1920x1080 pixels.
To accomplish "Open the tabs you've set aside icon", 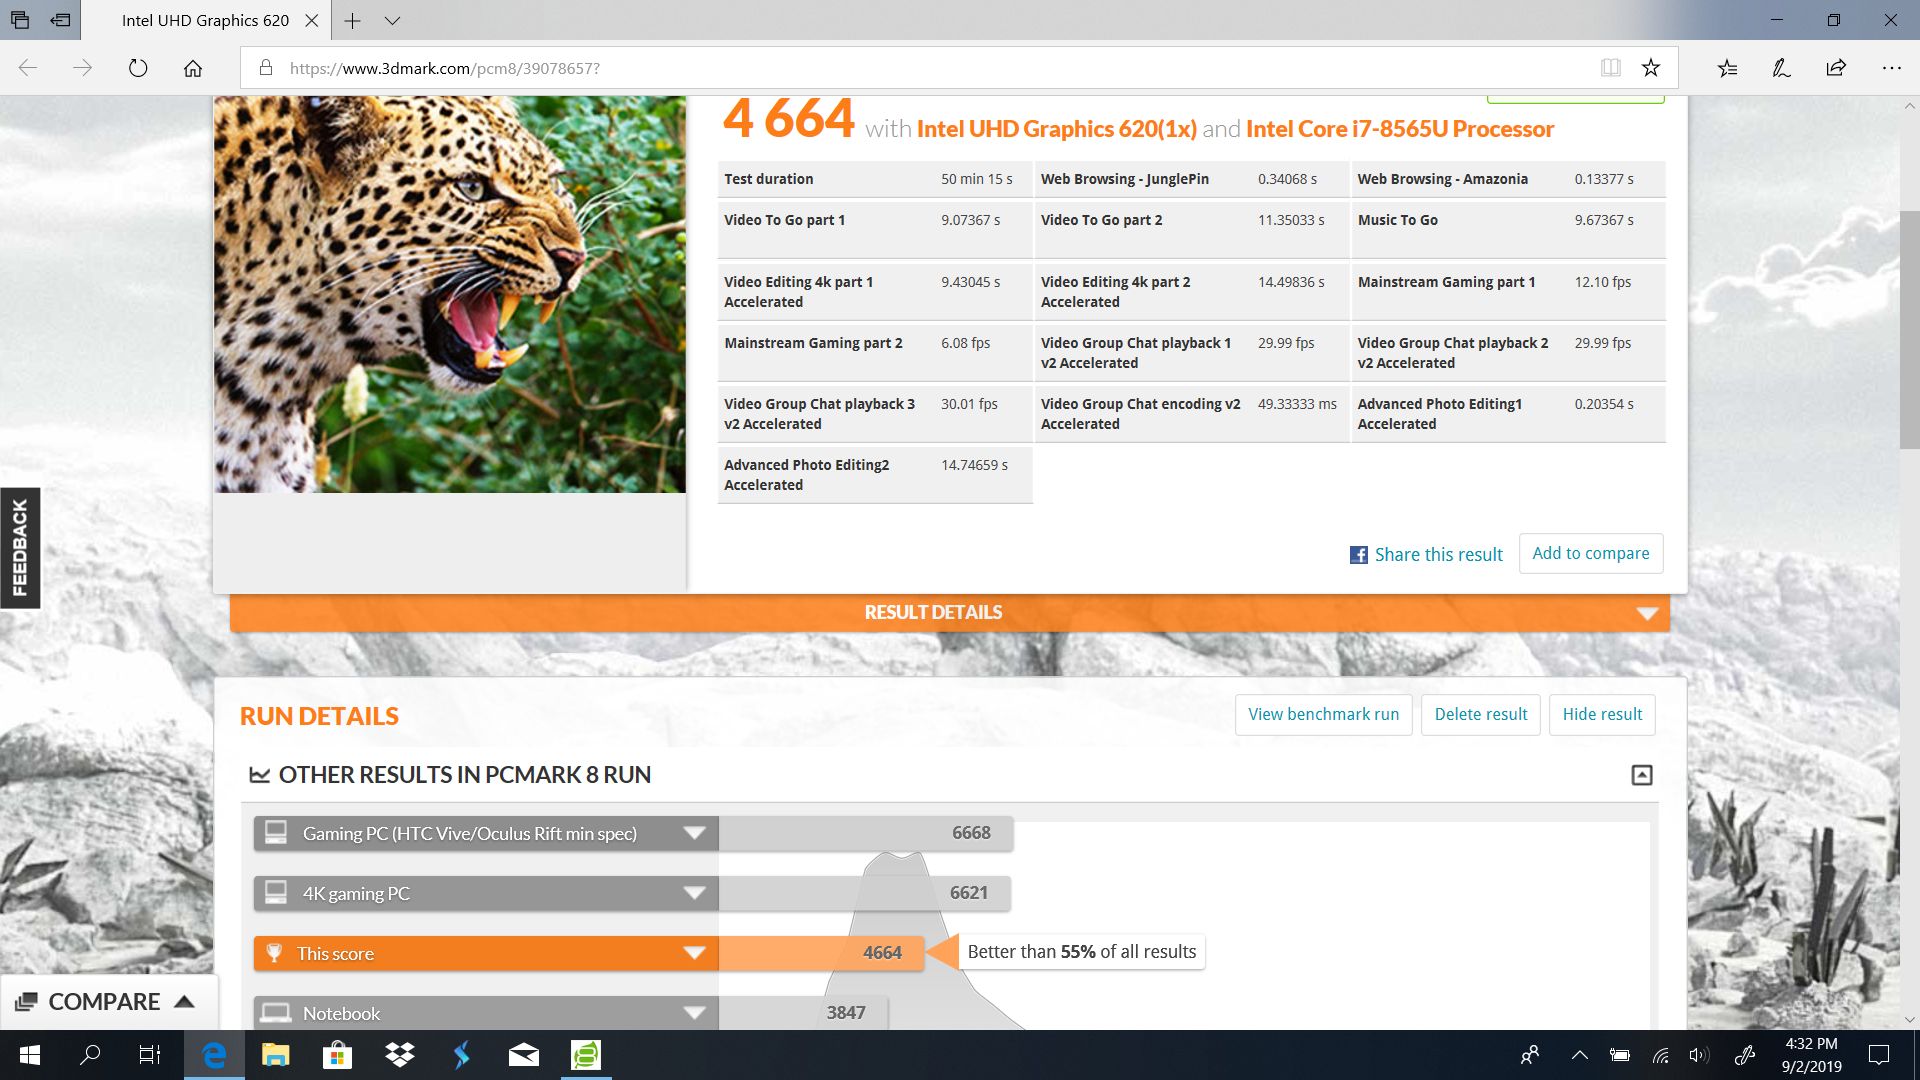I will [20, 20].
